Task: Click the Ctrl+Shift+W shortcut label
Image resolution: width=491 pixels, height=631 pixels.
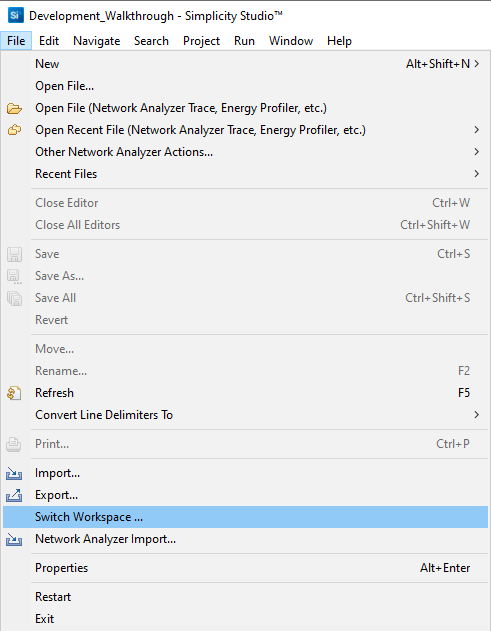Action: 435,225
